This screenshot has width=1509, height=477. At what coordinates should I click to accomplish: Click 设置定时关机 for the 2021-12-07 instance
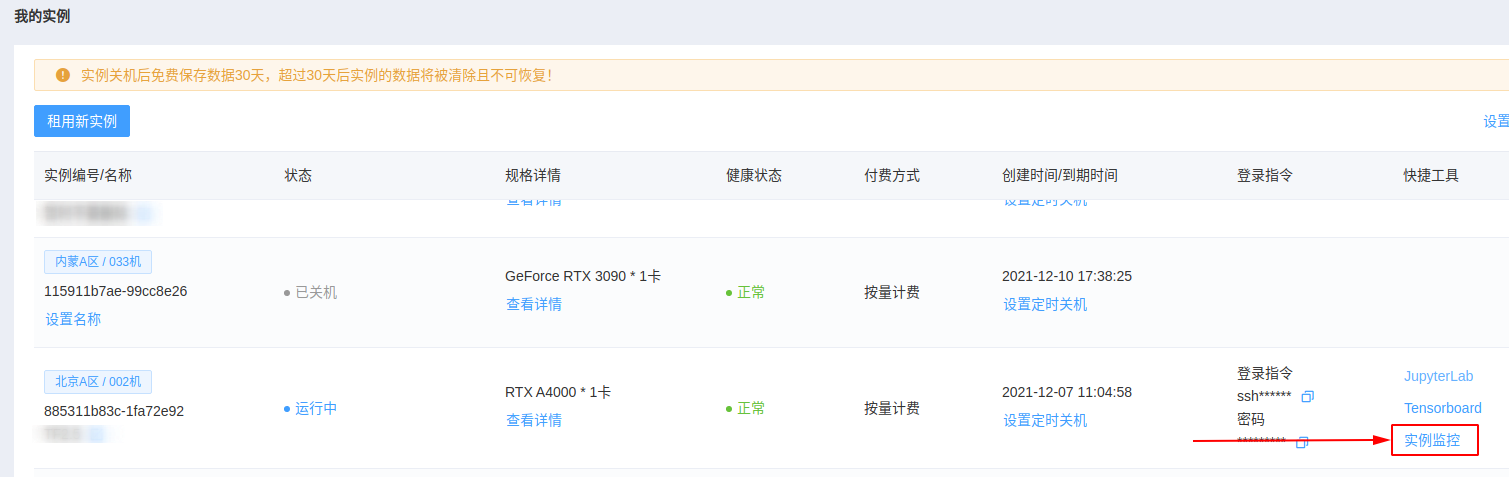(1045, 420)
